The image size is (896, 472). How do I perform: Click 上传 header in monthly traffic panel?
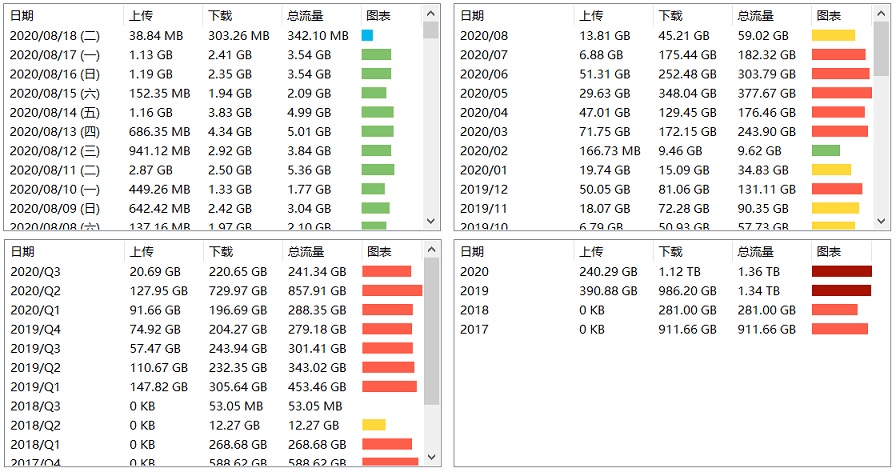click(591, 16)
